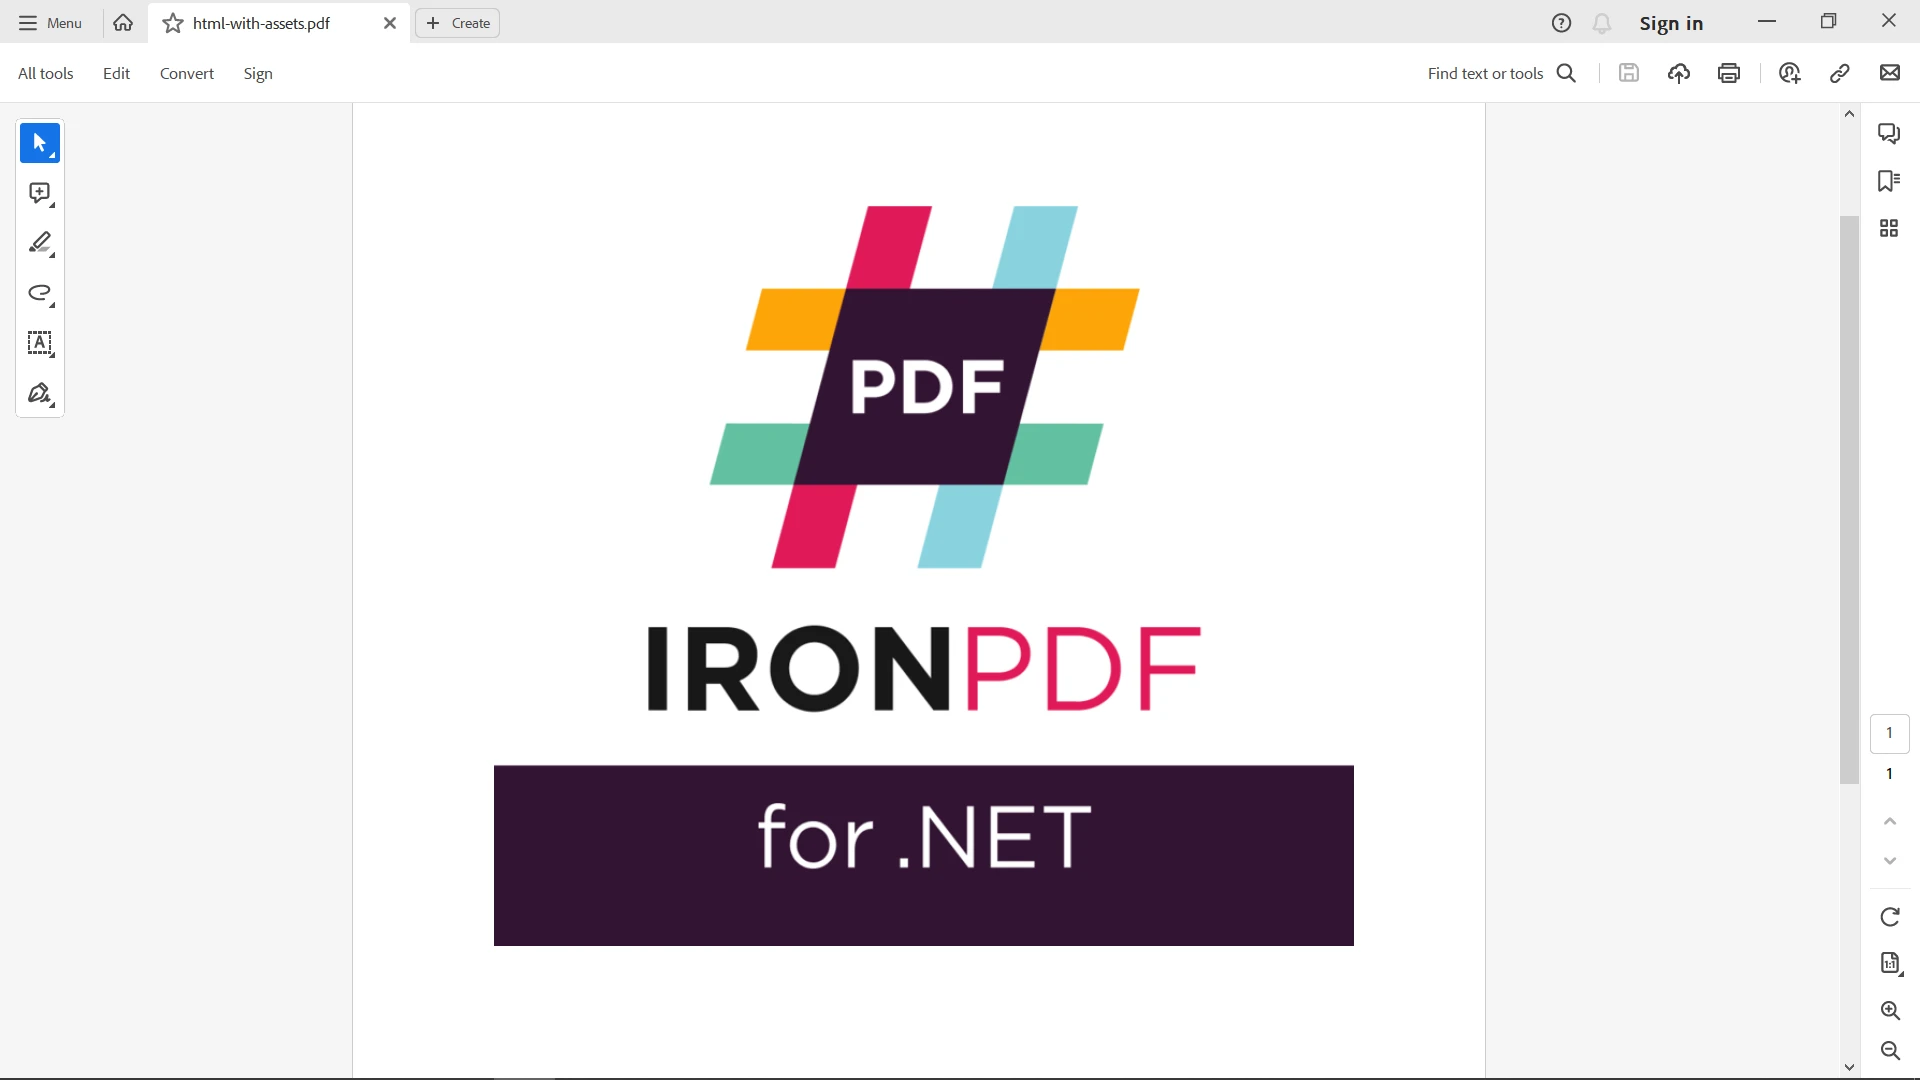Click the Sign menu item

[x=258, y=73]
